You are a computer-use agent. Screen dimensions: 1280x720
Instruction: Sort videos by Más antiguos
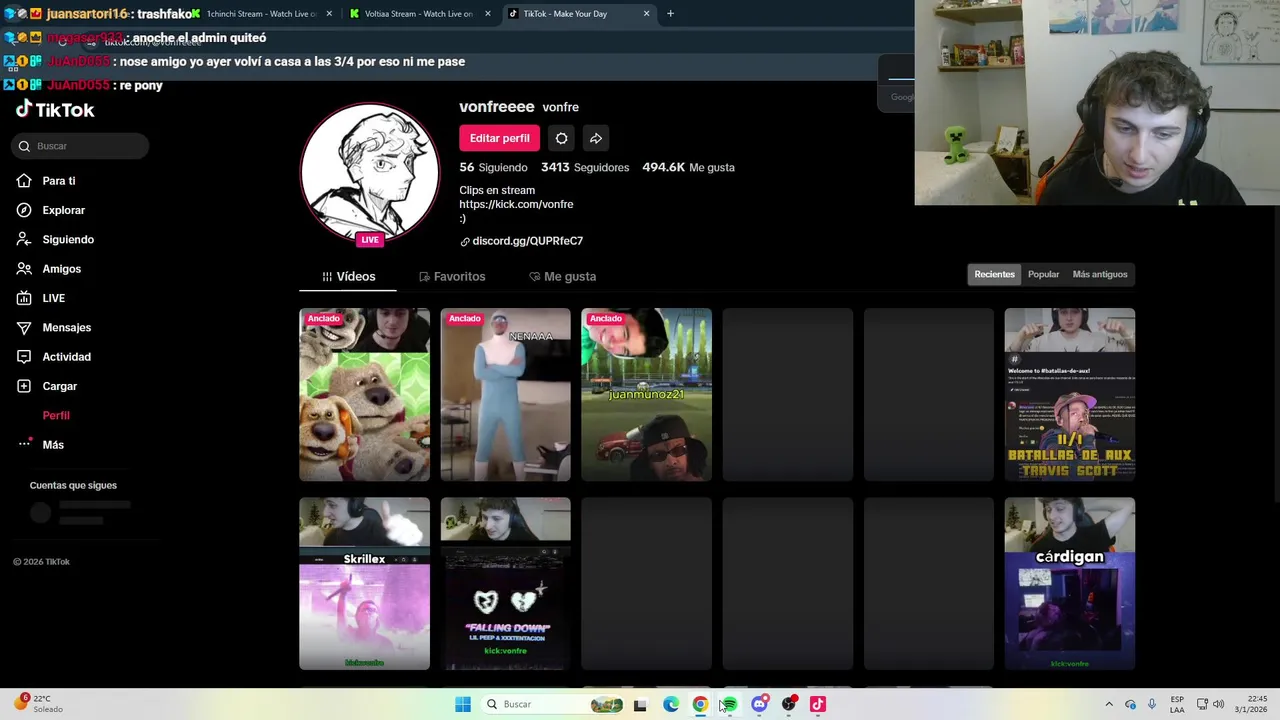click(1099, 274)
